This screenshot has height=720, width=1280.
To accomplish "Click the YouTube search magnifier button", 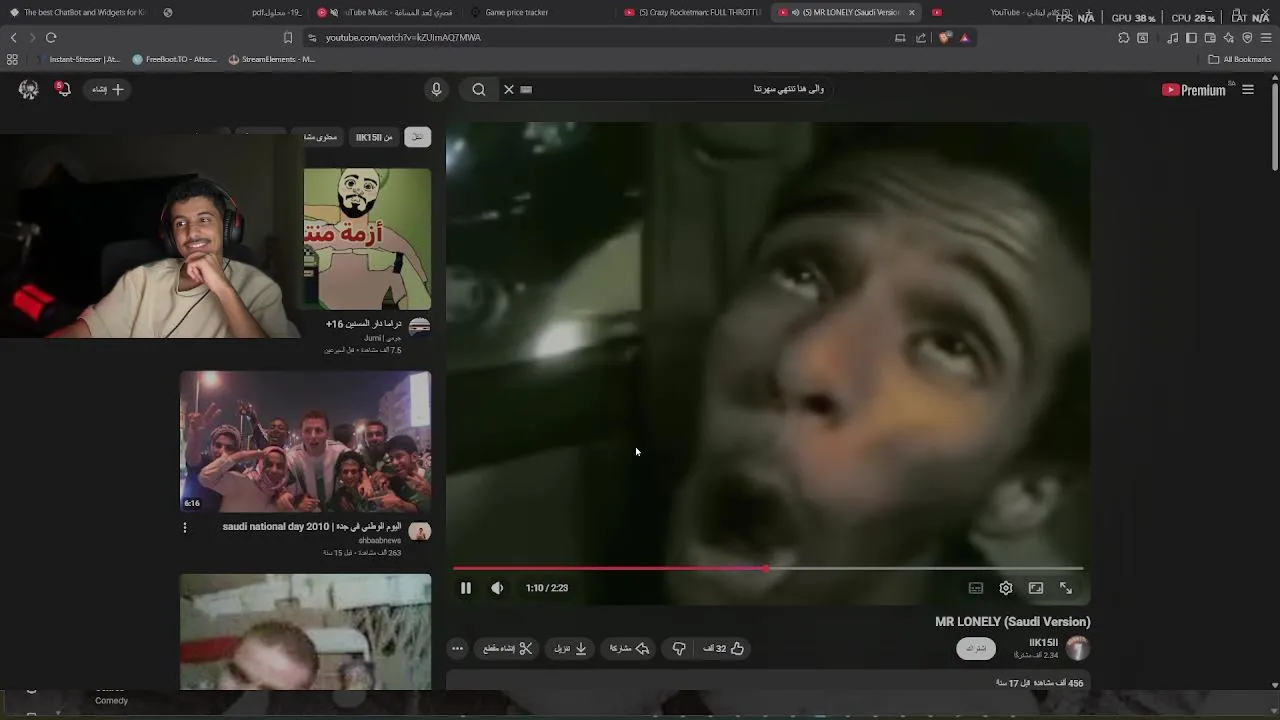I will click(479, 90).
